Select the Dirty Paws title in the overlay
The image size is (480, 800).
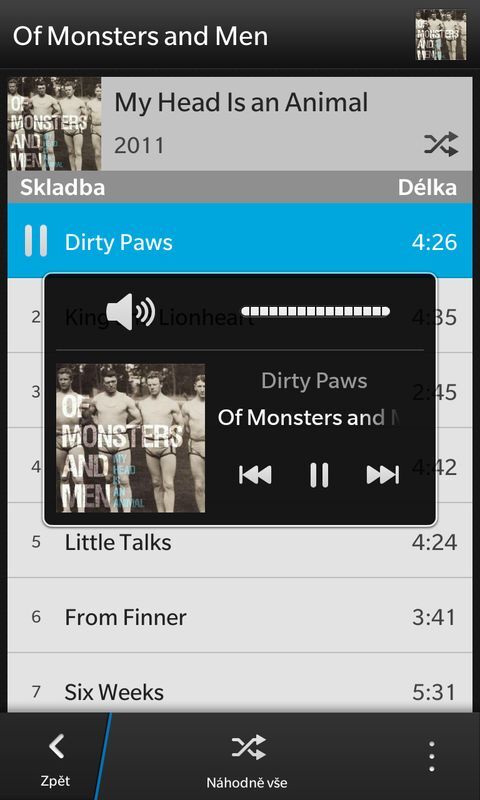314,382
